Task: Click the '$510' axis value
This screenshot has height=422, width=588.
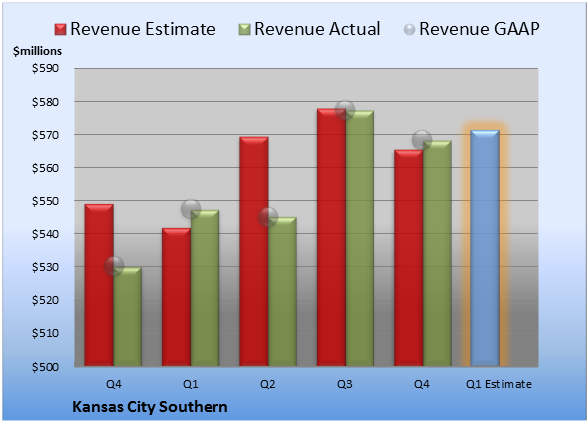Action: (x=45, y=333)
